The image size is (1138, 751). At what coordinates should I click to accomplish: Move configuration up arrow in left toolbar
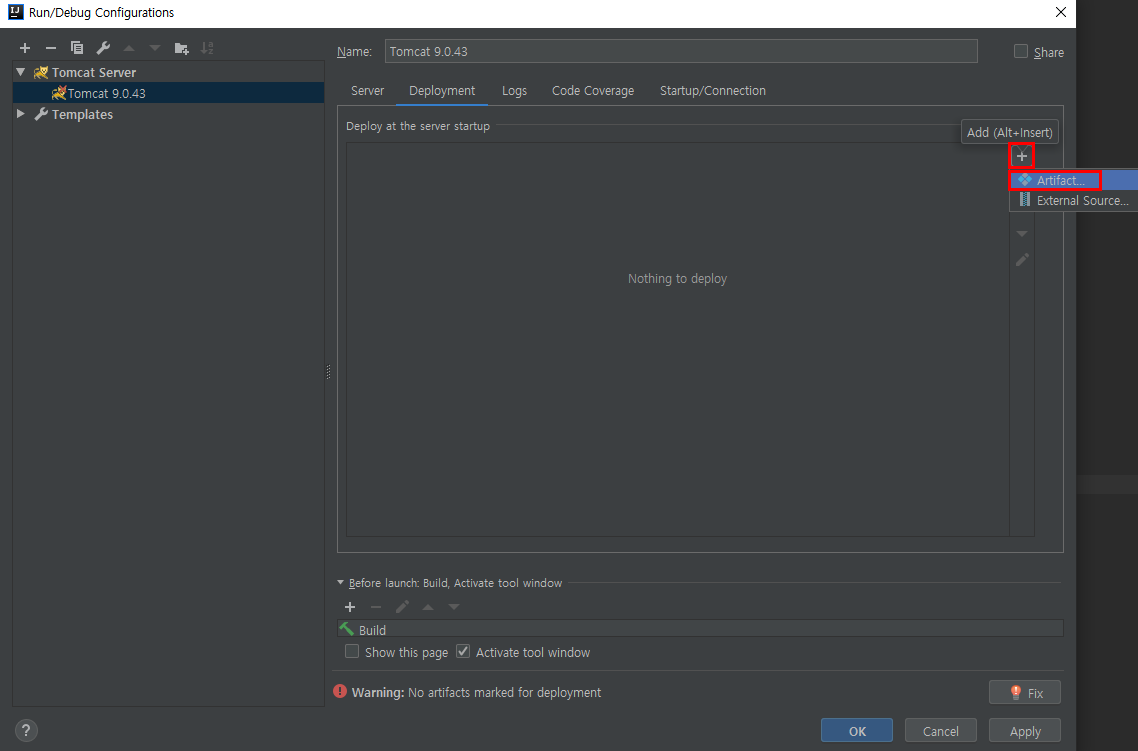[129, 48]
